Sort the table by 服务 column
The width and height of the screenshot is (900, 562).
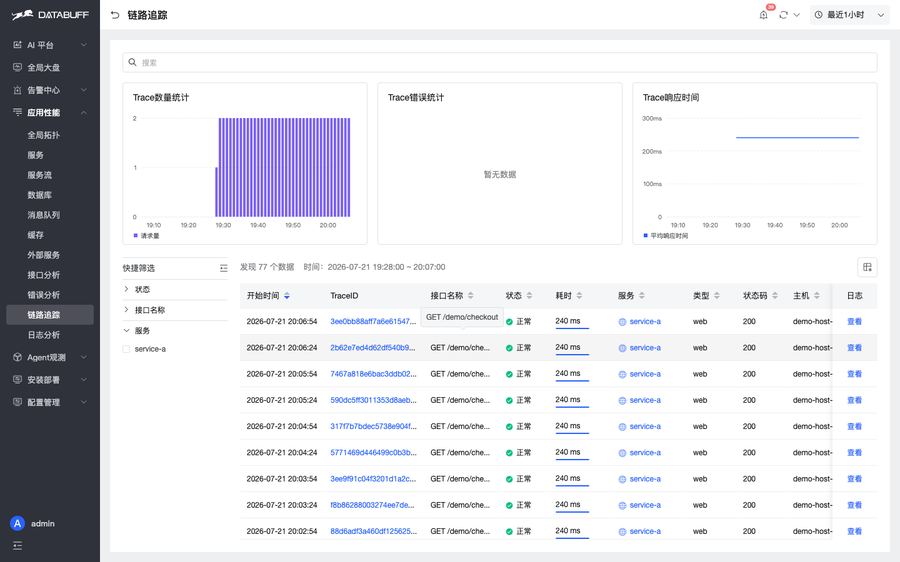pyautogui.click(x=642, y=296)
